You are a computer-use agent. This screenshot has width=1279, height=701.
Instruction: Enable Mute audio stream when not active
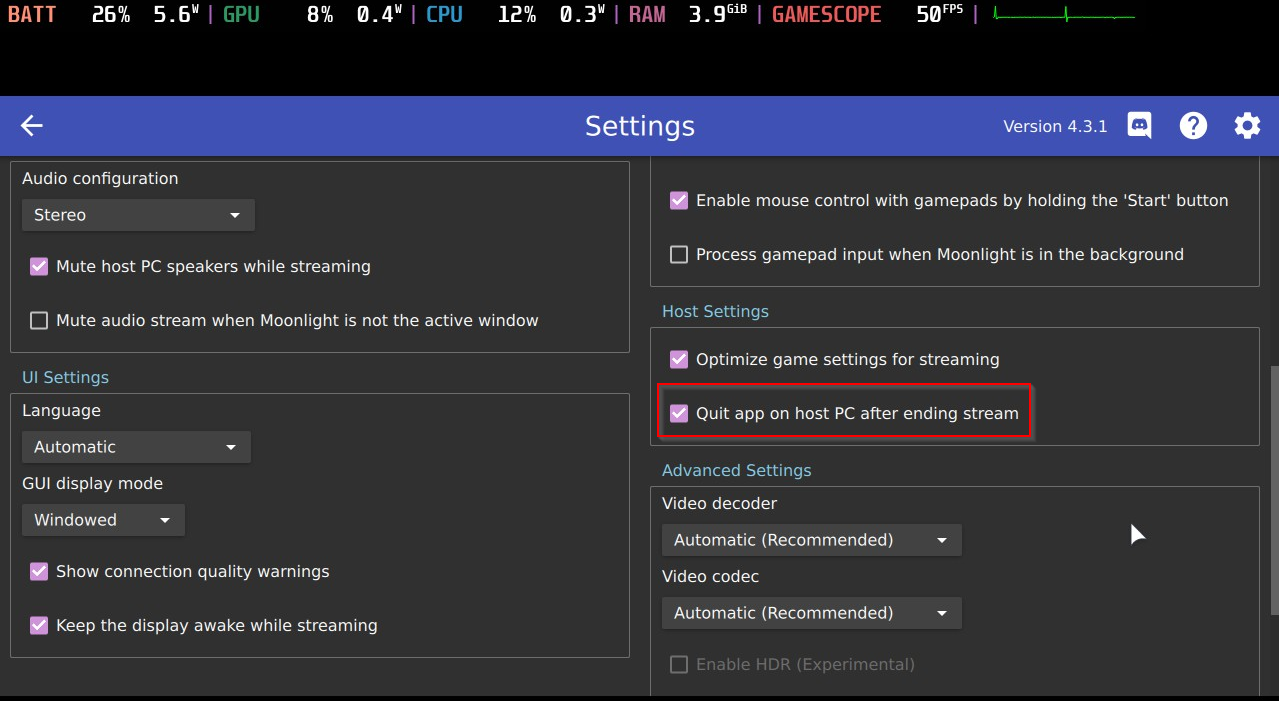pos(39,321)
